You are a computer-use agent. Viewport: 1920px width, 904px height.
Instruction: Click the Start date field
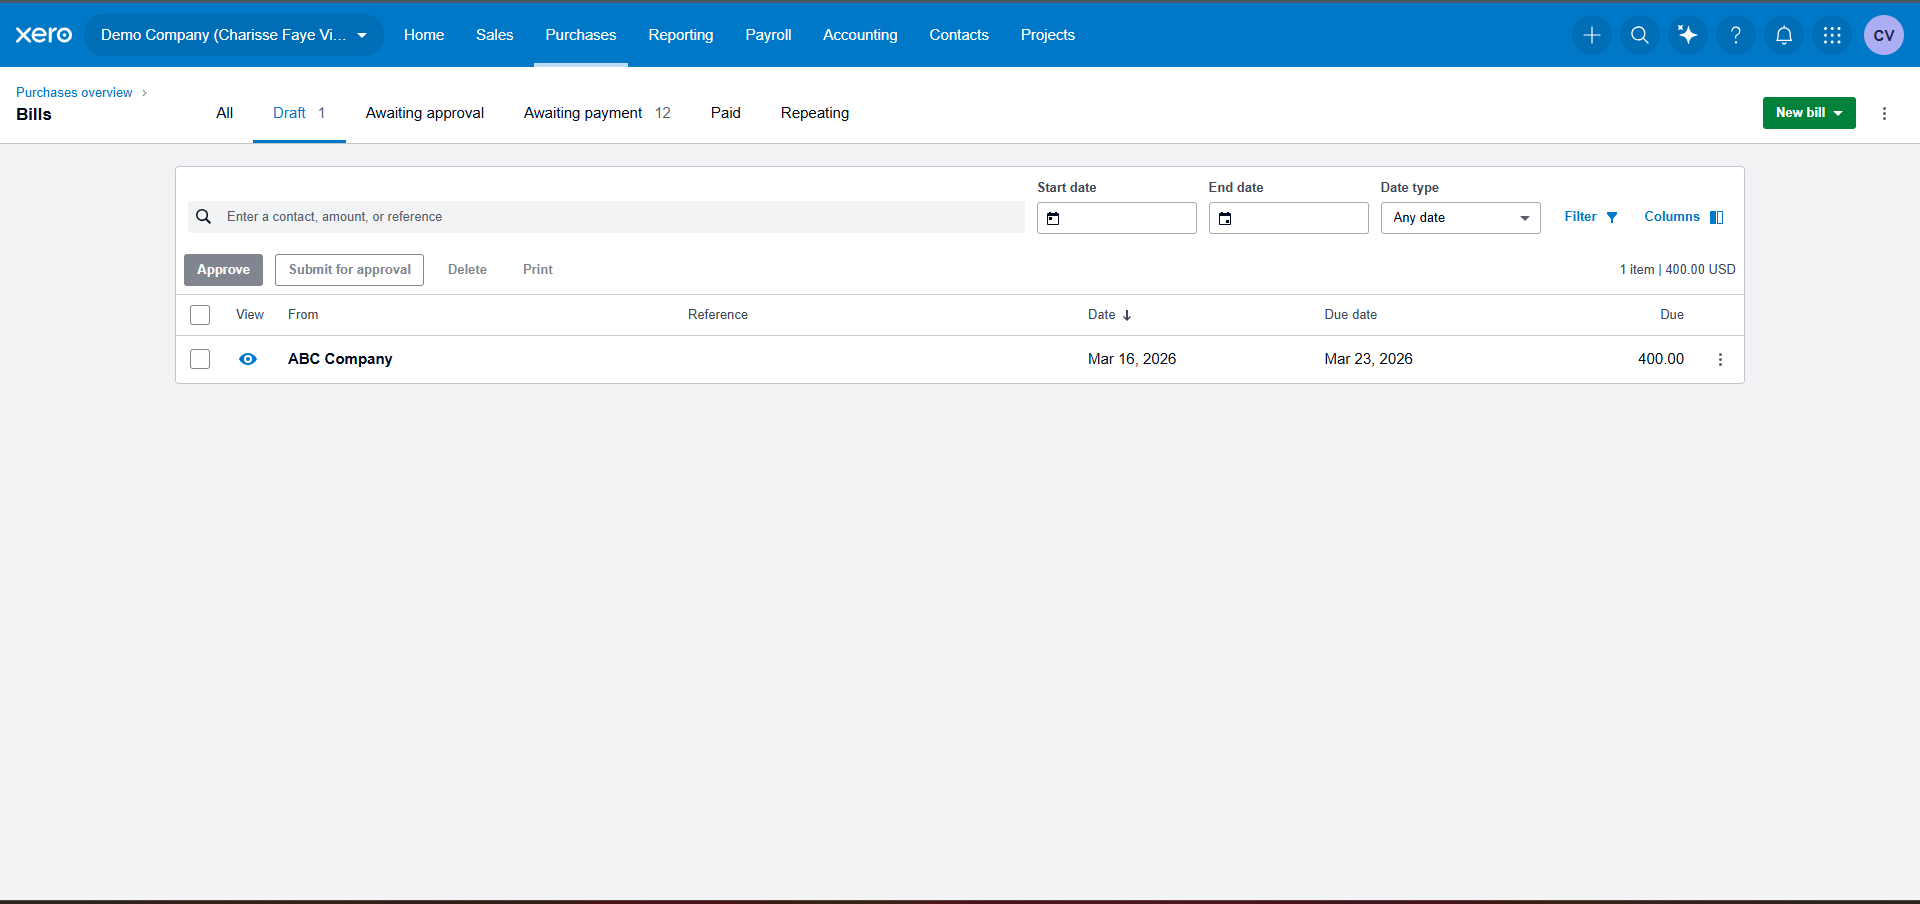click(x=1117, y=218)
